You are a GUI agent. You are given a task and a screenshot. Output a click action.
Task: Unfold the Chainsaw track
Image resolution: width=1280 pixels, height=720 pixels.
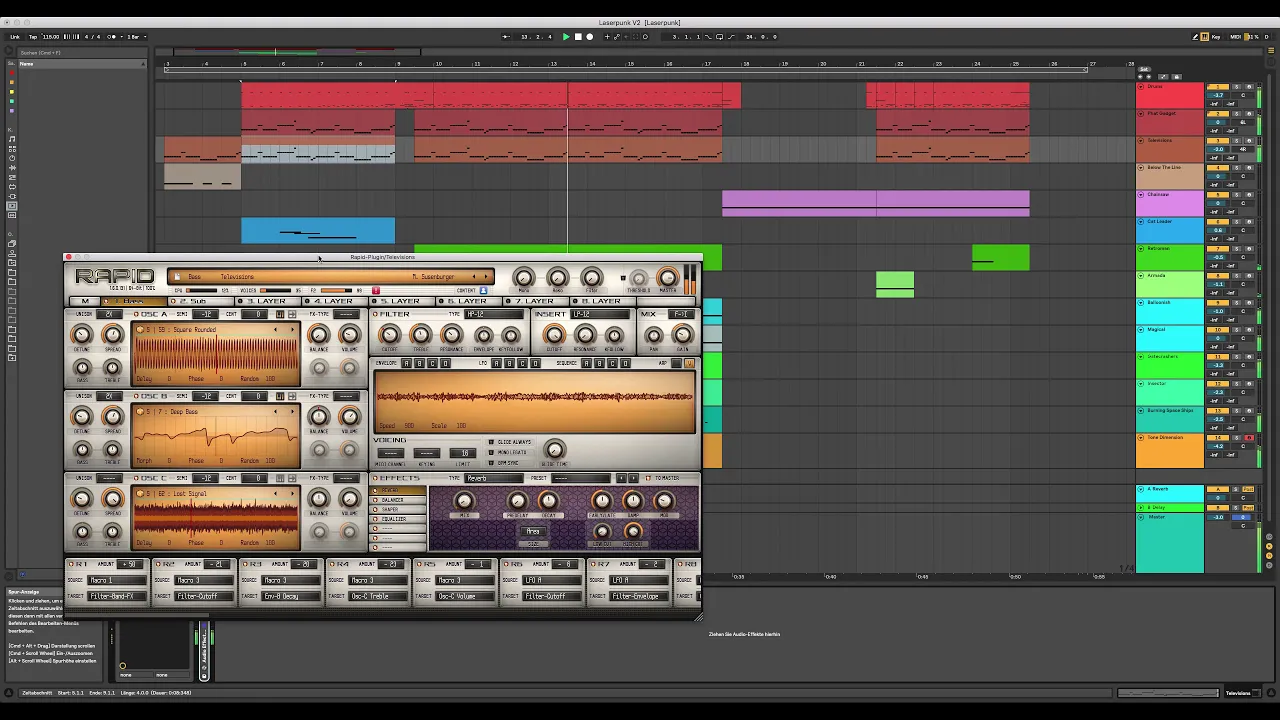coord(1142,195)
